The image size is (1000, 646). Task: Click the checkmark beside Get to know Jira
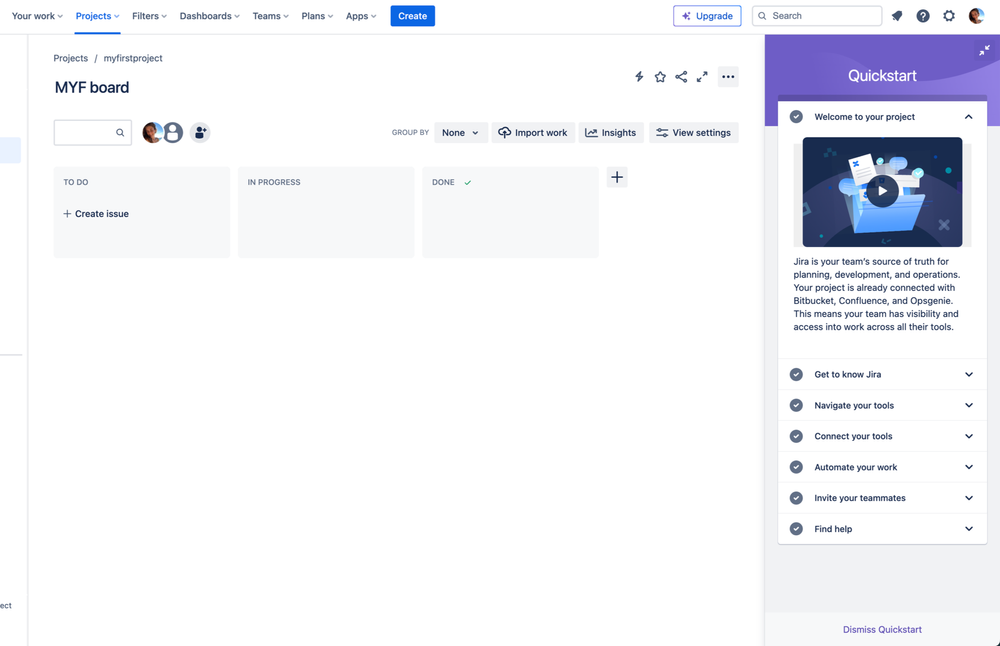coord(796,374)
